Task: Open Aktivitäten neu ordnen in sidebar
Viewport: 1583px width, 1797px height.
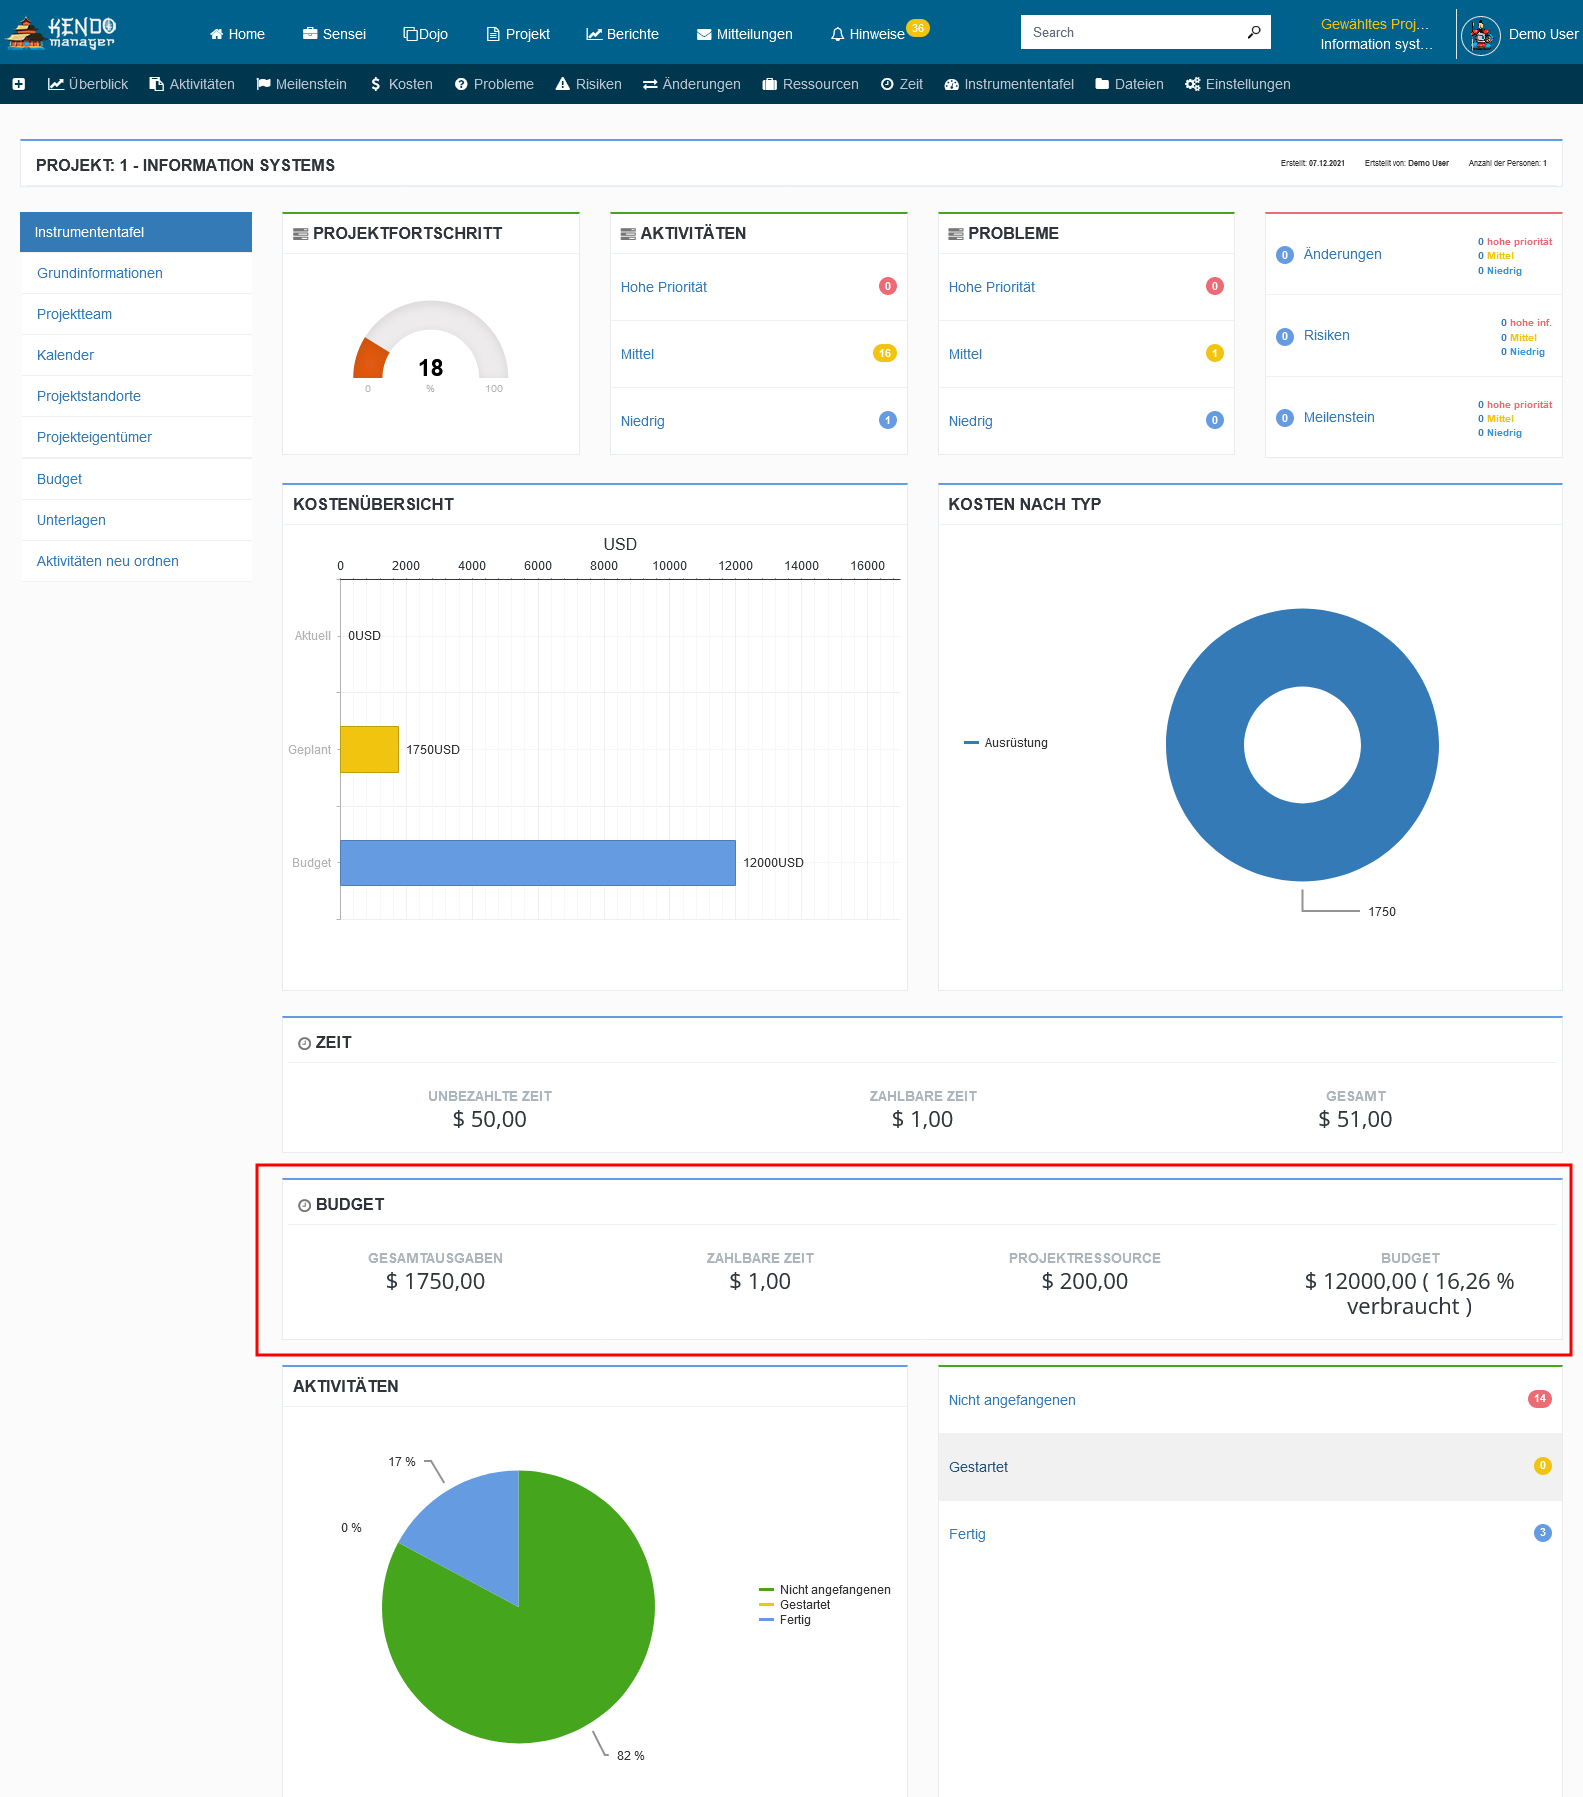Action: (136, 561)
